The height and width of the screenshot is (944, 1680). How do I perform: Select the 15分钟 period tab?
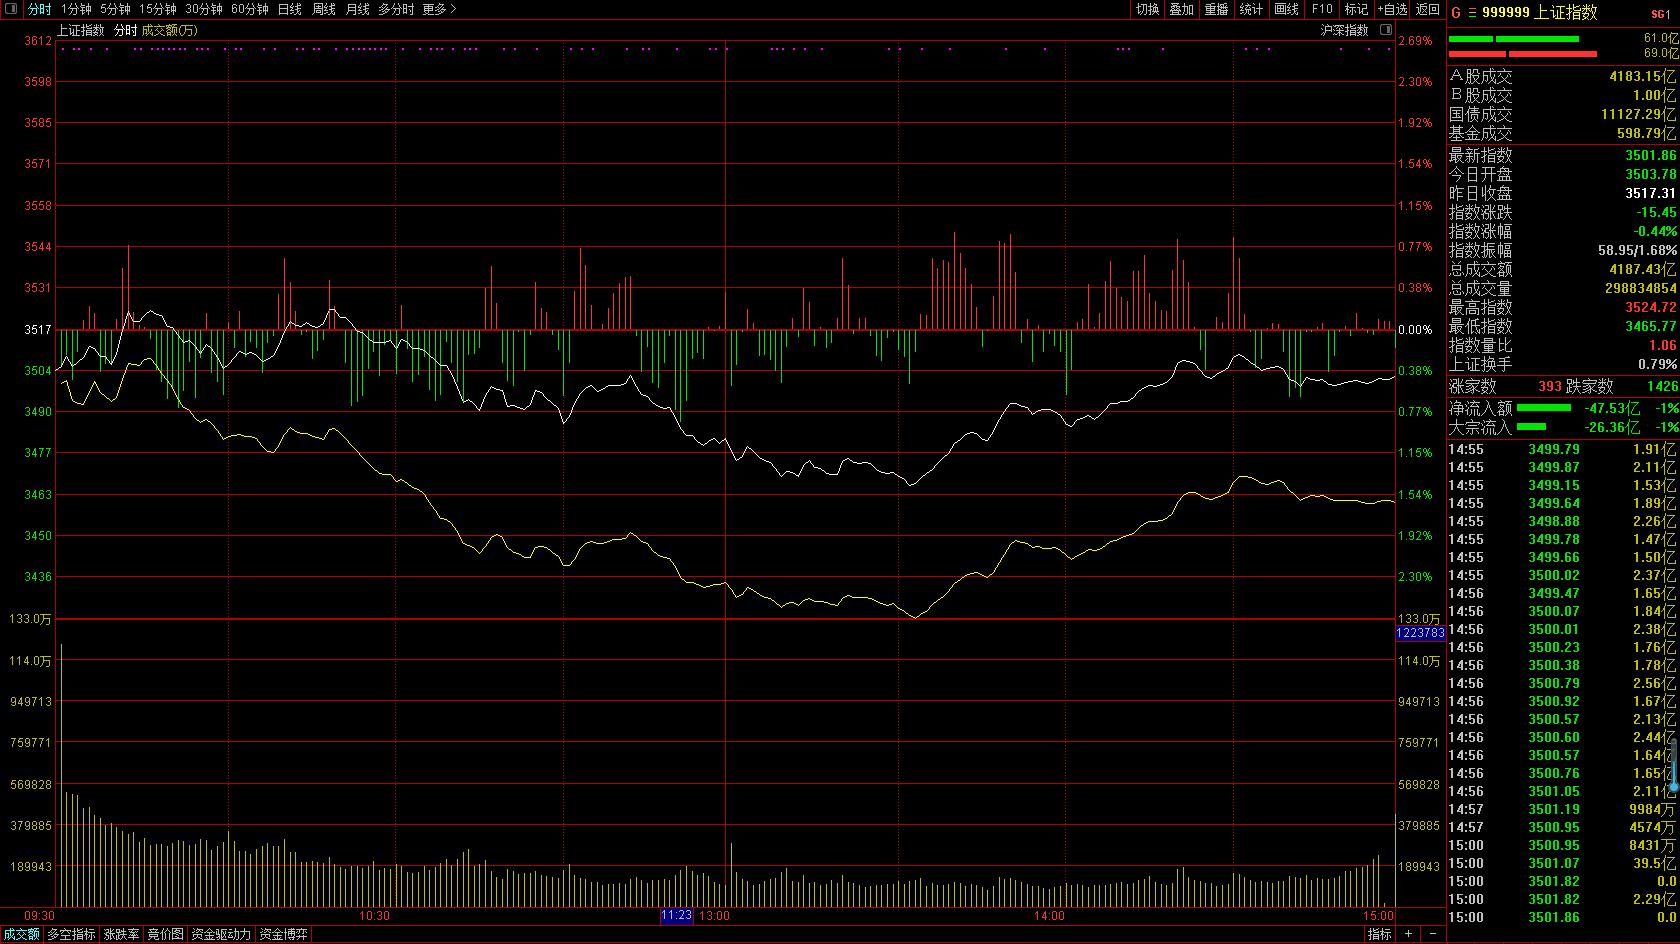tap(158, 9)
